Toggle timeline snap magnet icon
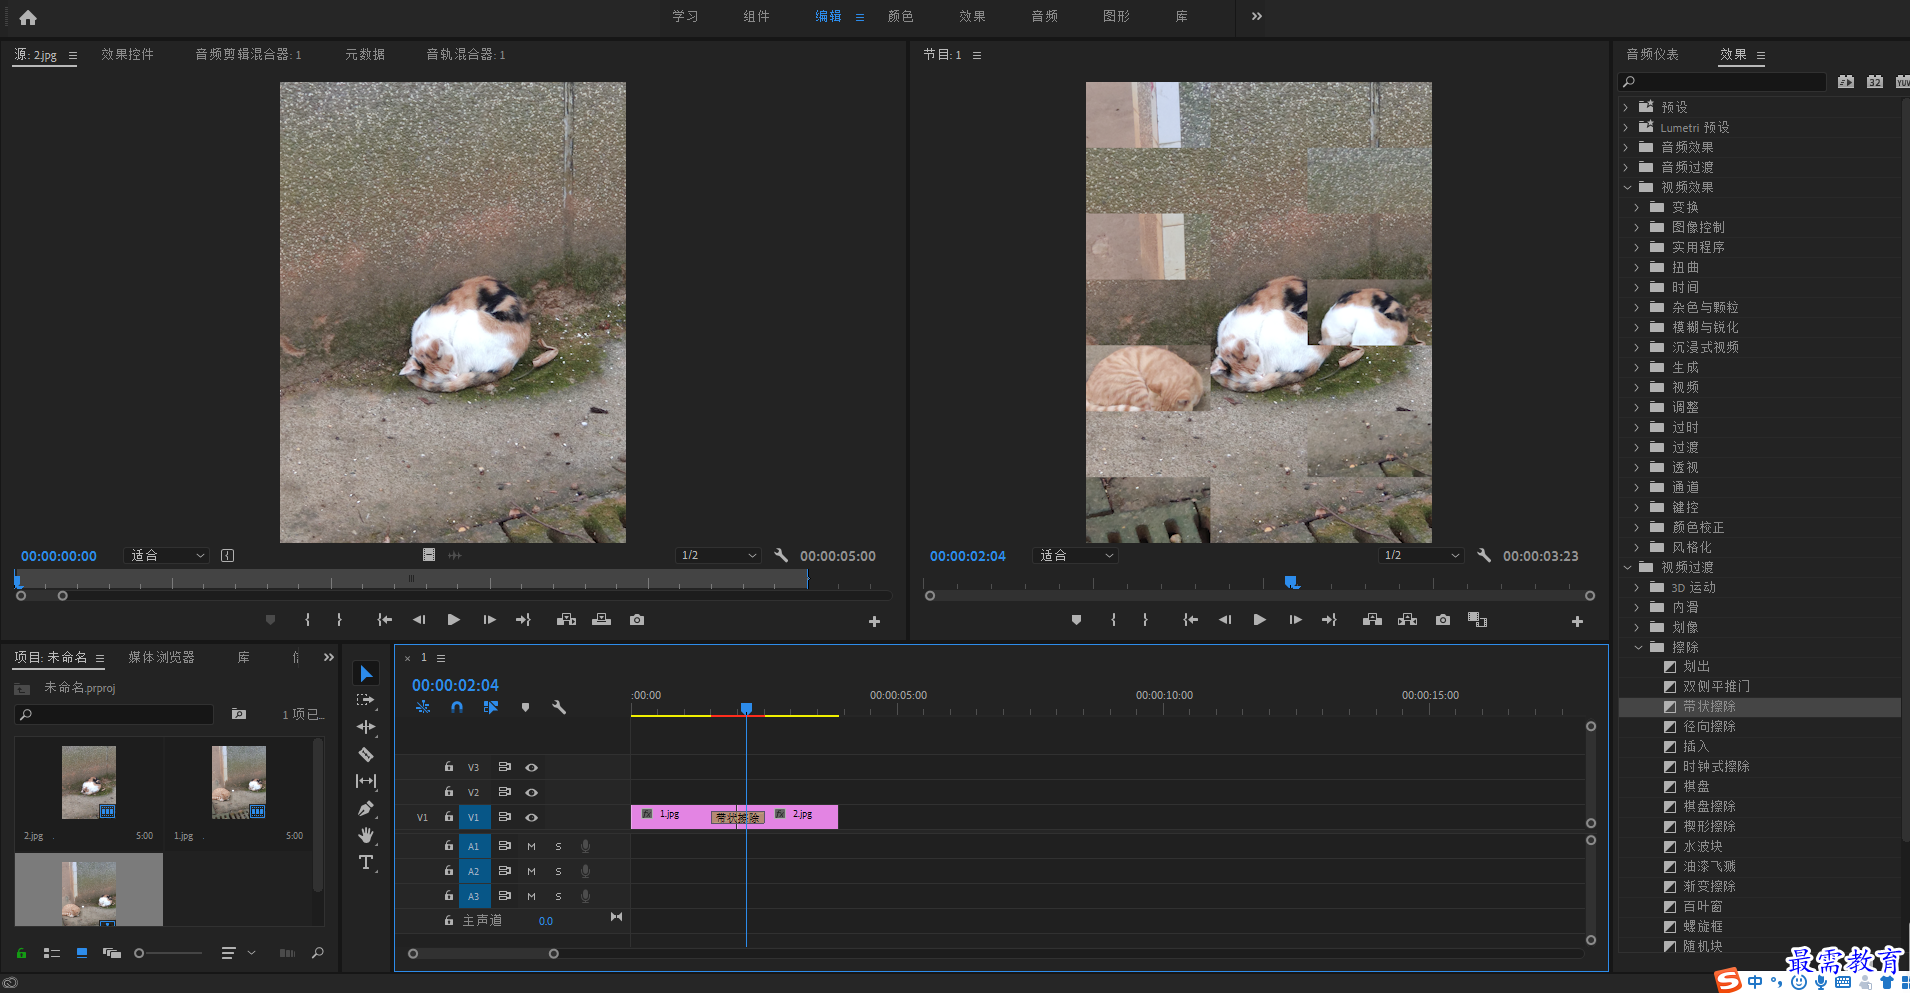This screenshot has height=993, width=1910. [457, 707]
